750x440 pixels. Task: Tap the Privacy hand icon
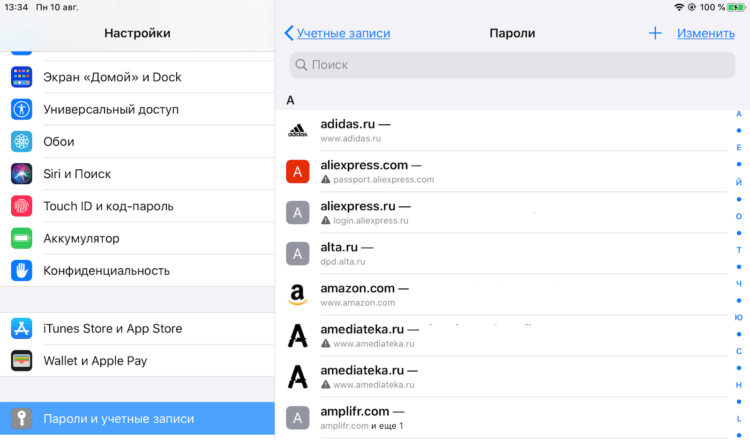point(22,271)
